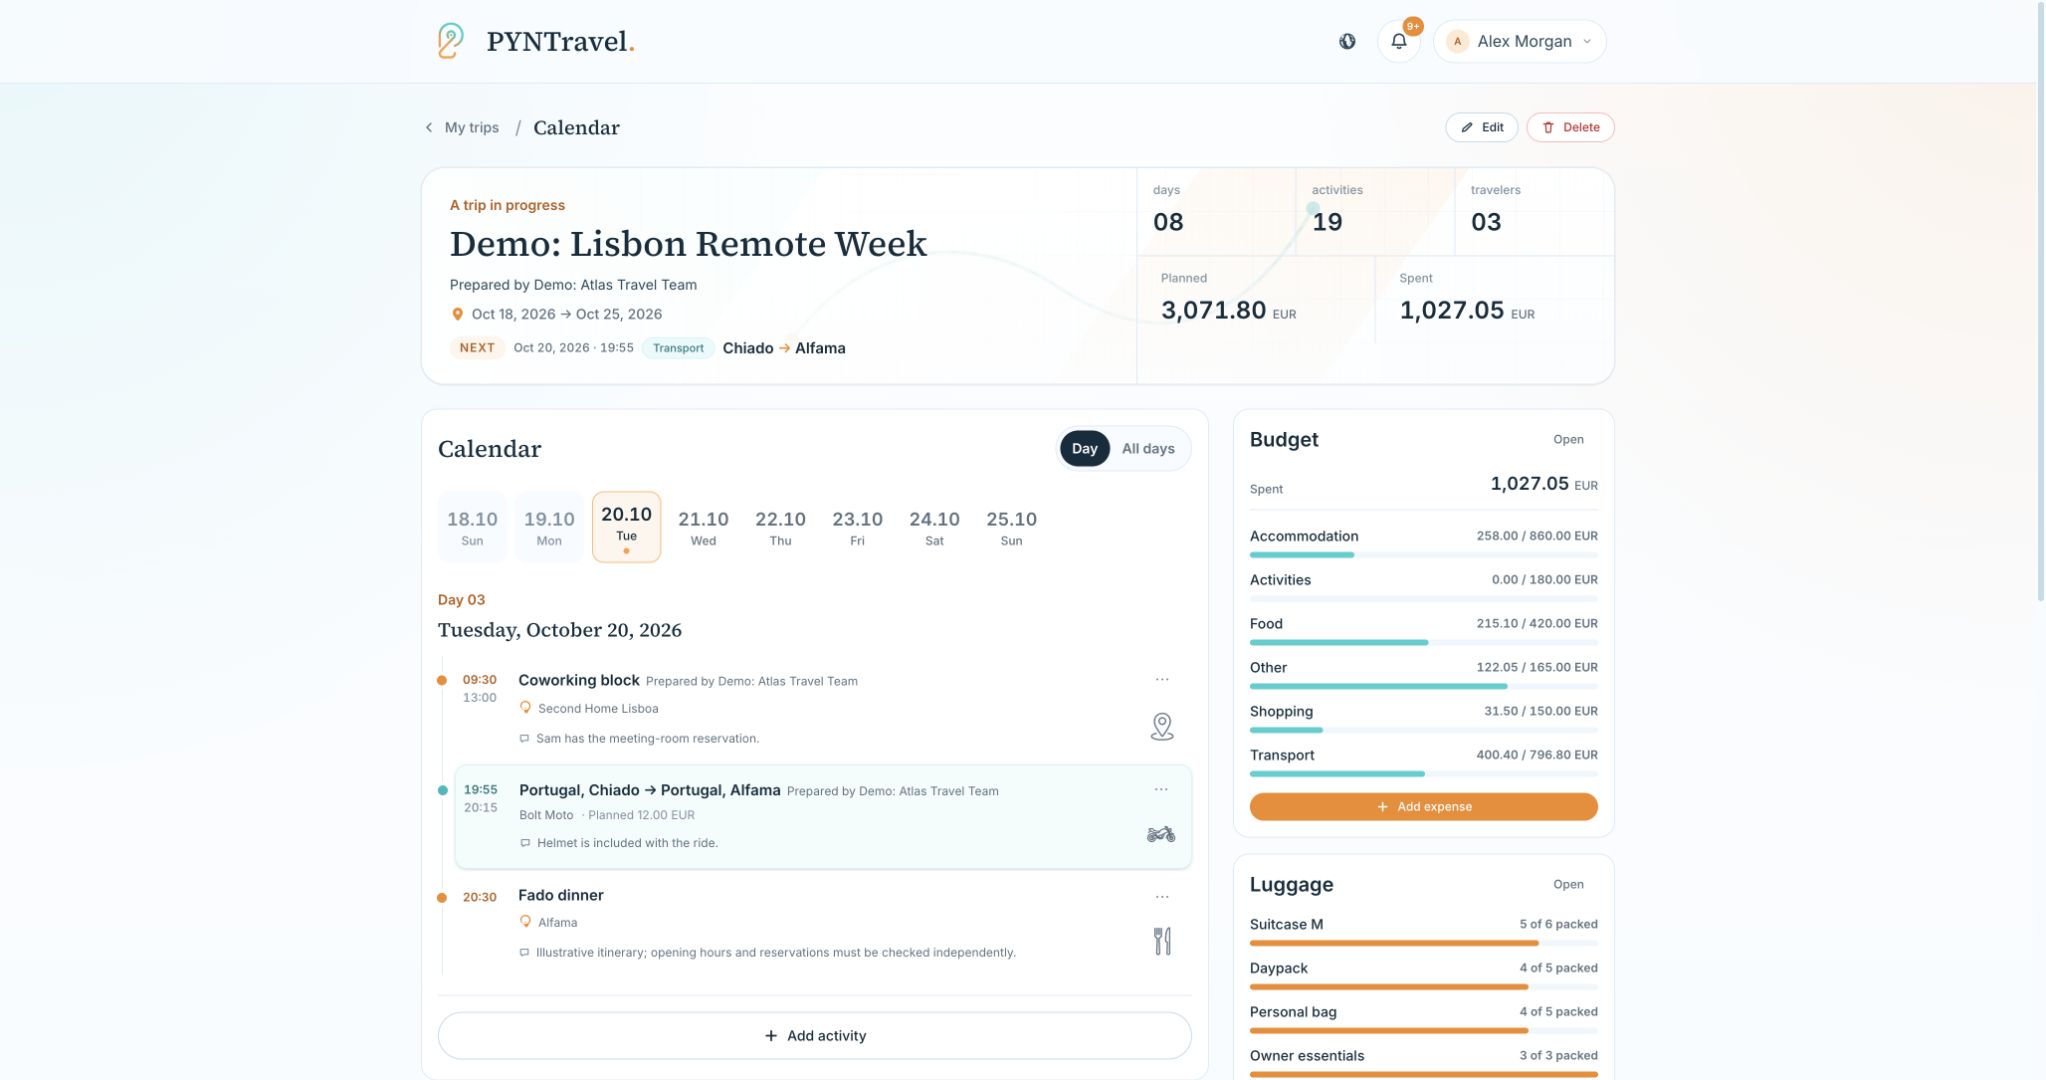2046x1080 pixels.
Task: Click the comment icon by Helmet note
Action: click(x=525, y=843)
